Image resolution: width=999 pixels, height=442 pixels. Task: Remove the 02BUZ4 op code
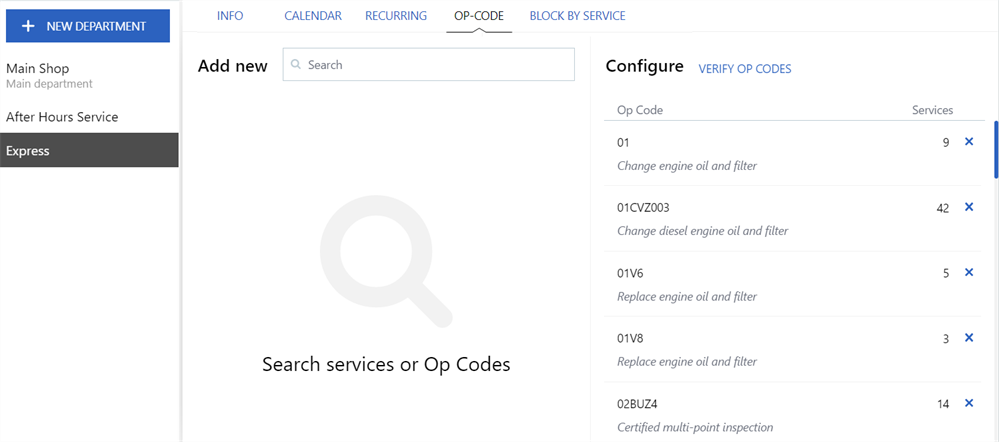(x=968, y=403)
